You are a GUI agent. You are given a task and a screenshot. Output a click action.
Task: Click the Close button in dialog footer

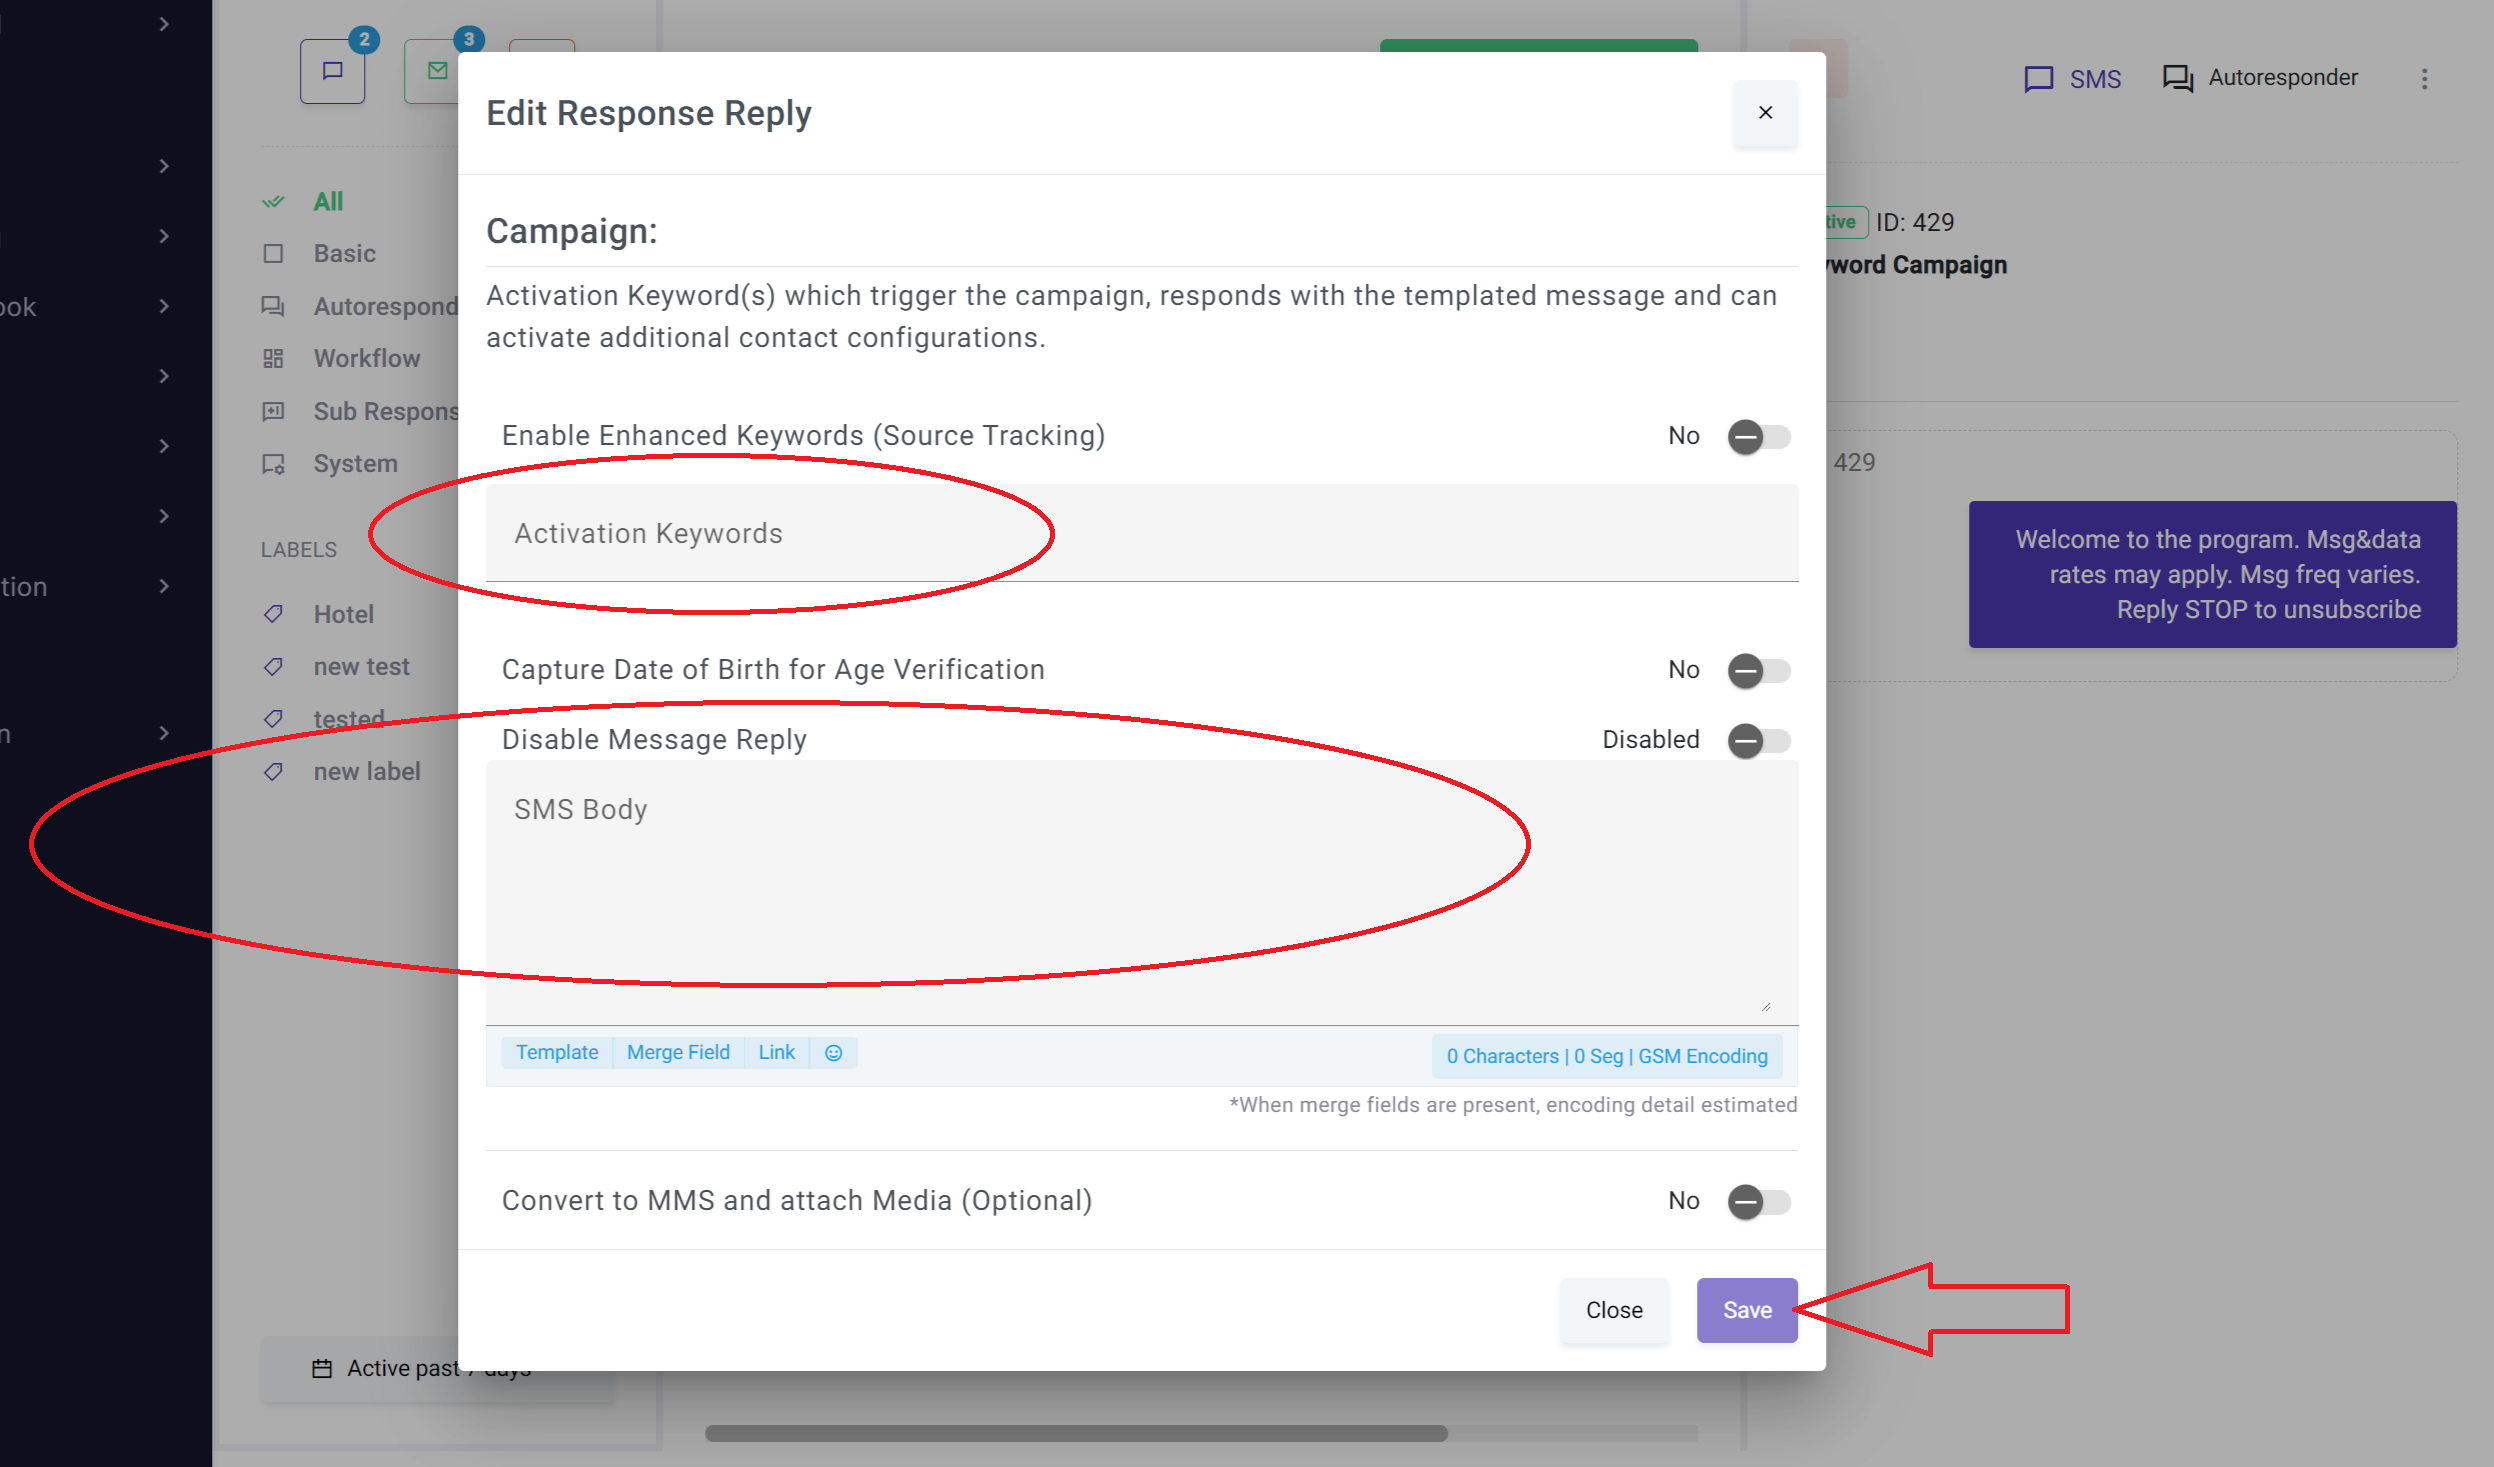pyautogui.click(x=1613, y=1310)
